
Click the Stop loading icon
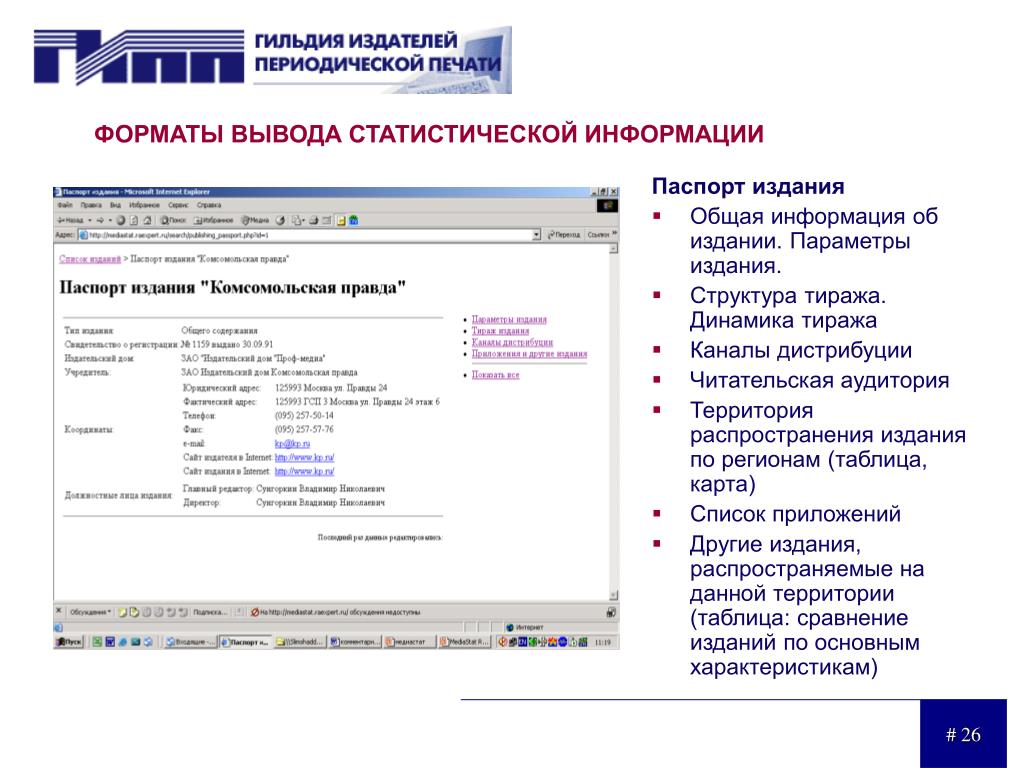[x=121, y=220]
